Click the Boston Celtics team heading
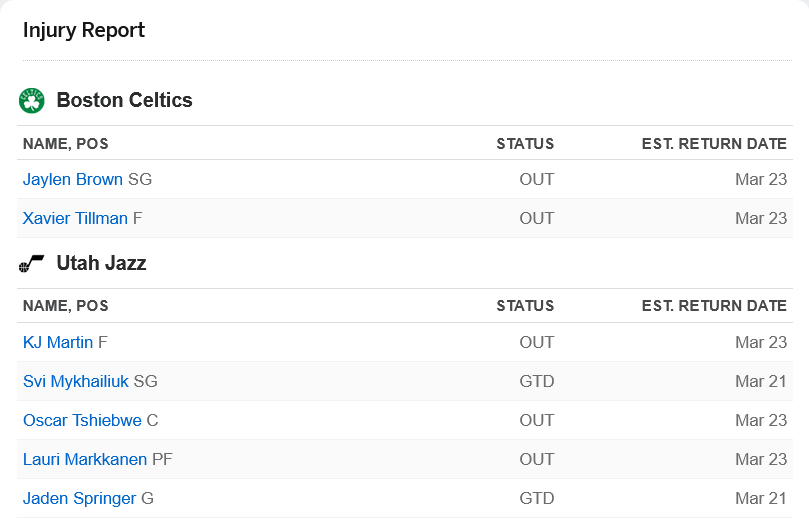Image resolution: width=809 pixels, height=523 pixels. [x=124, y=100]
